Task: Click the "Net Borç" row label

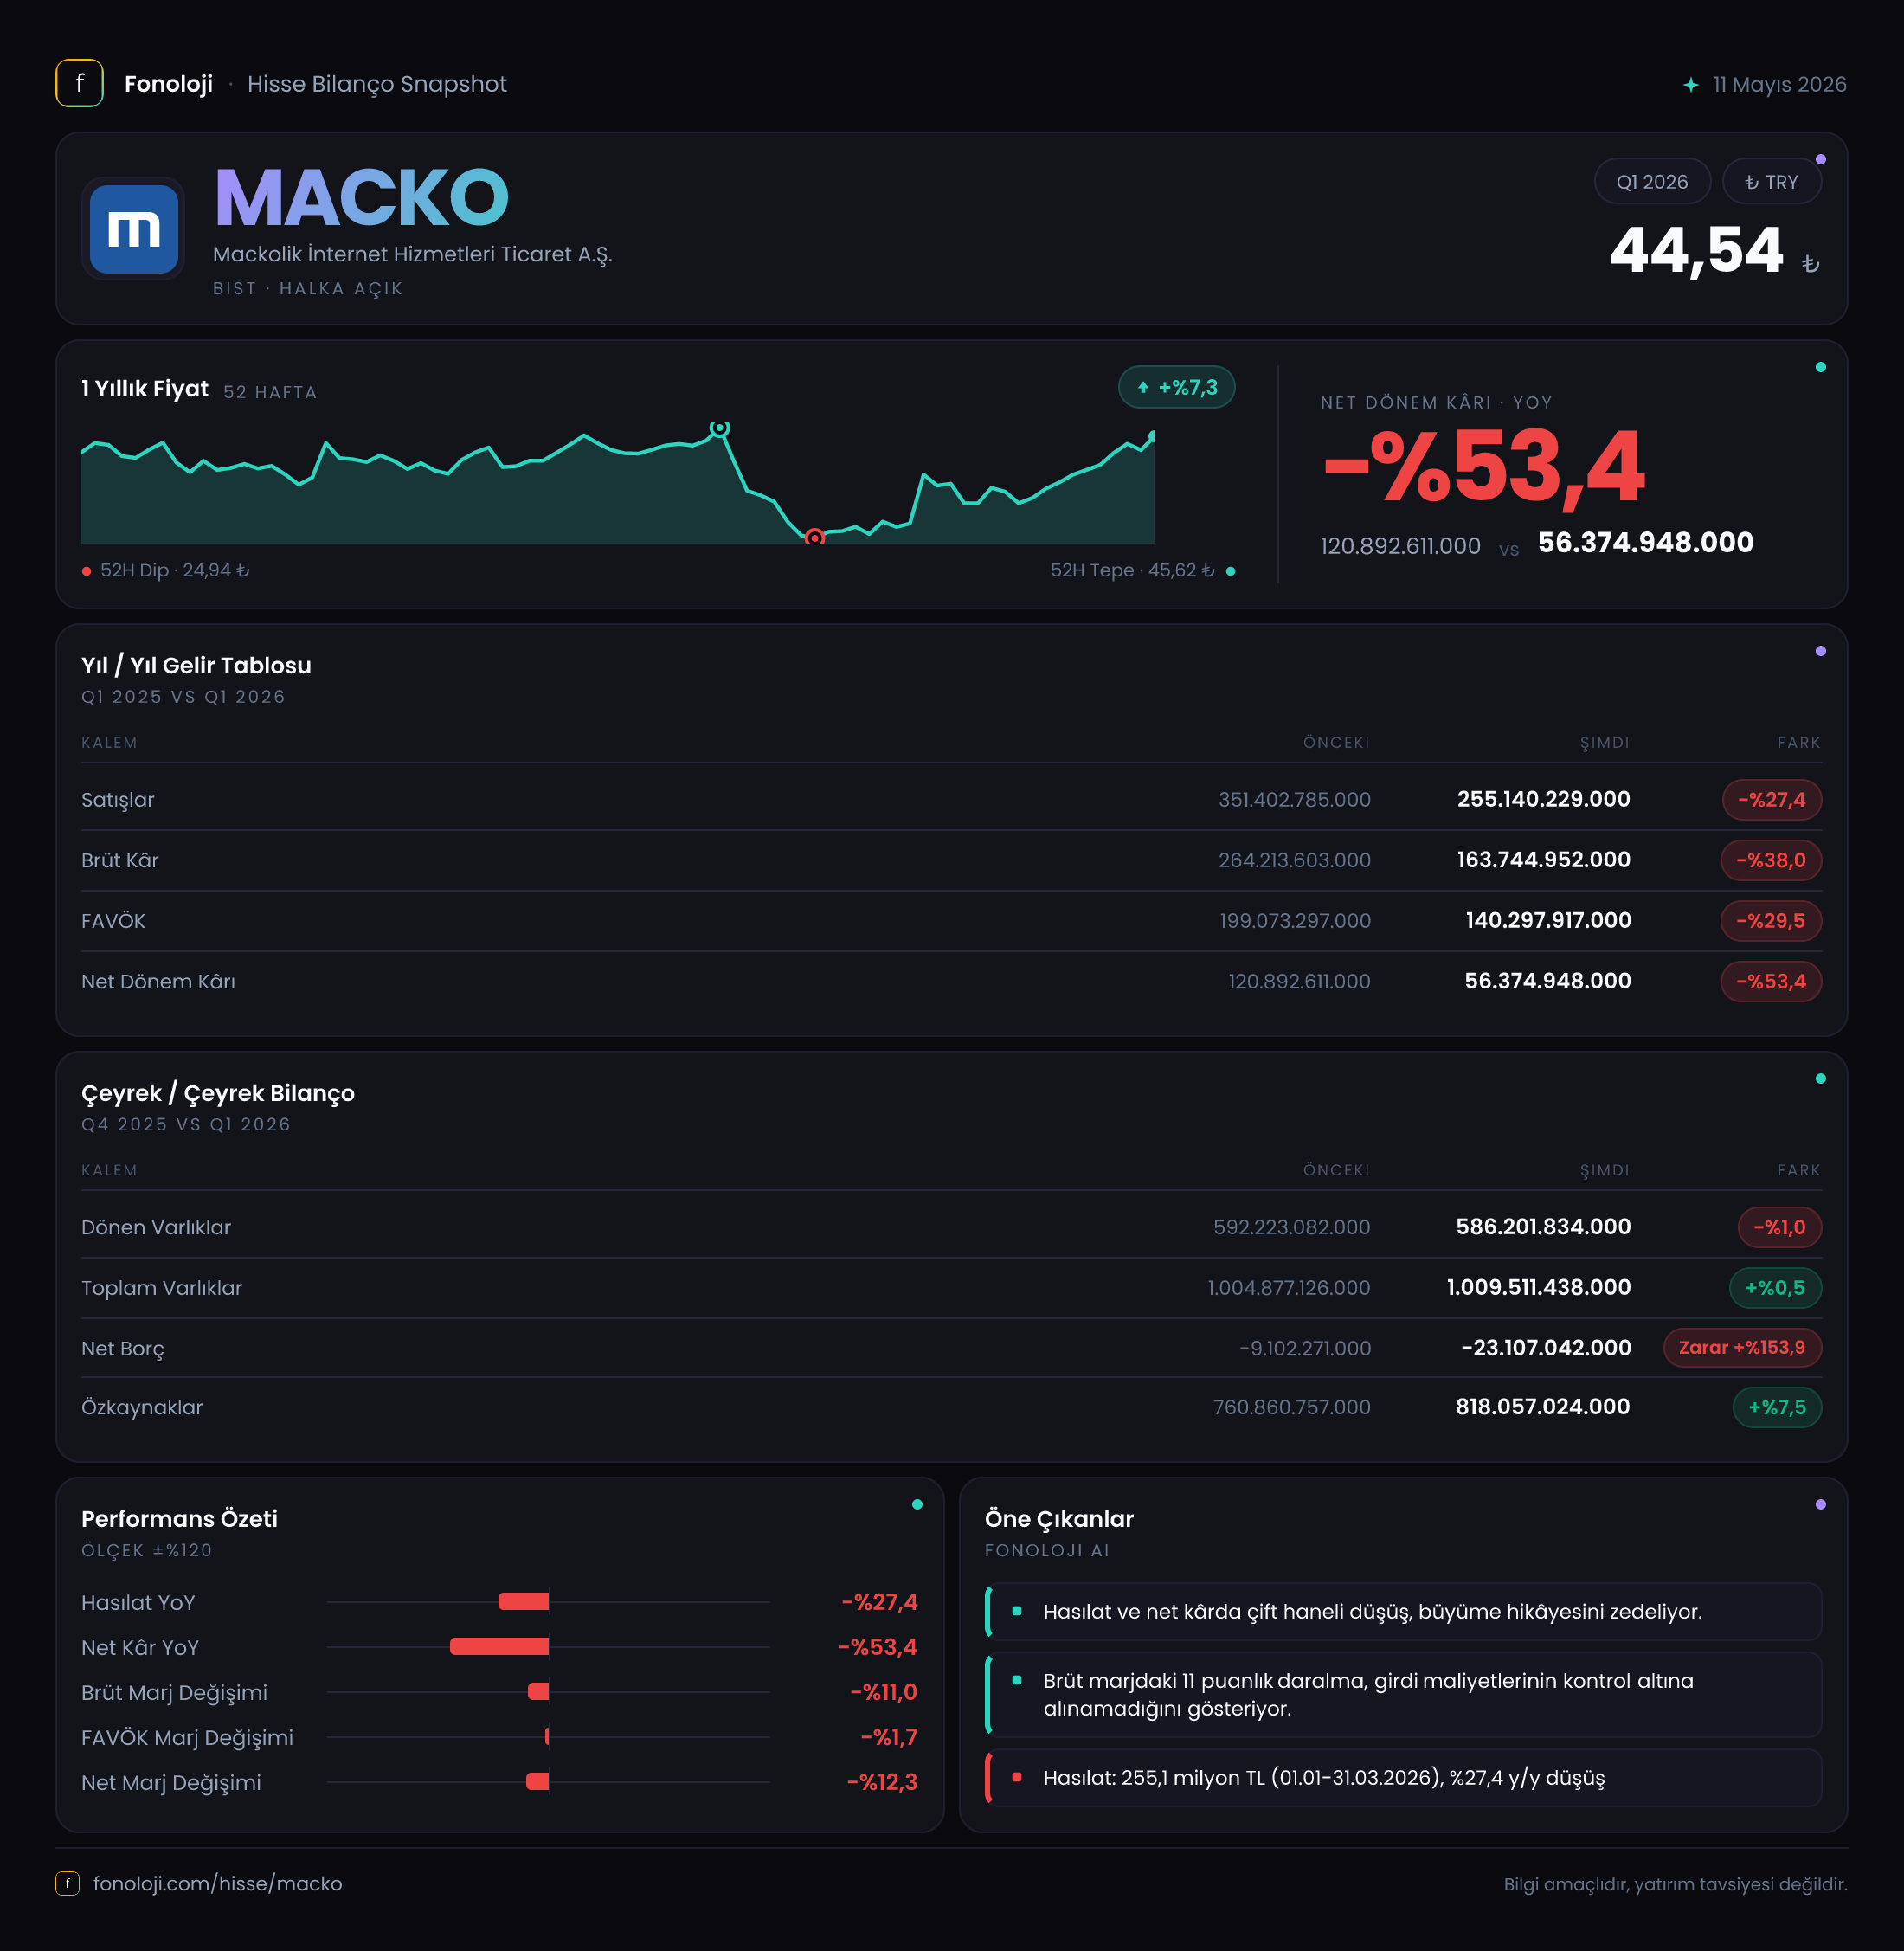Action: pos(123,1348)
